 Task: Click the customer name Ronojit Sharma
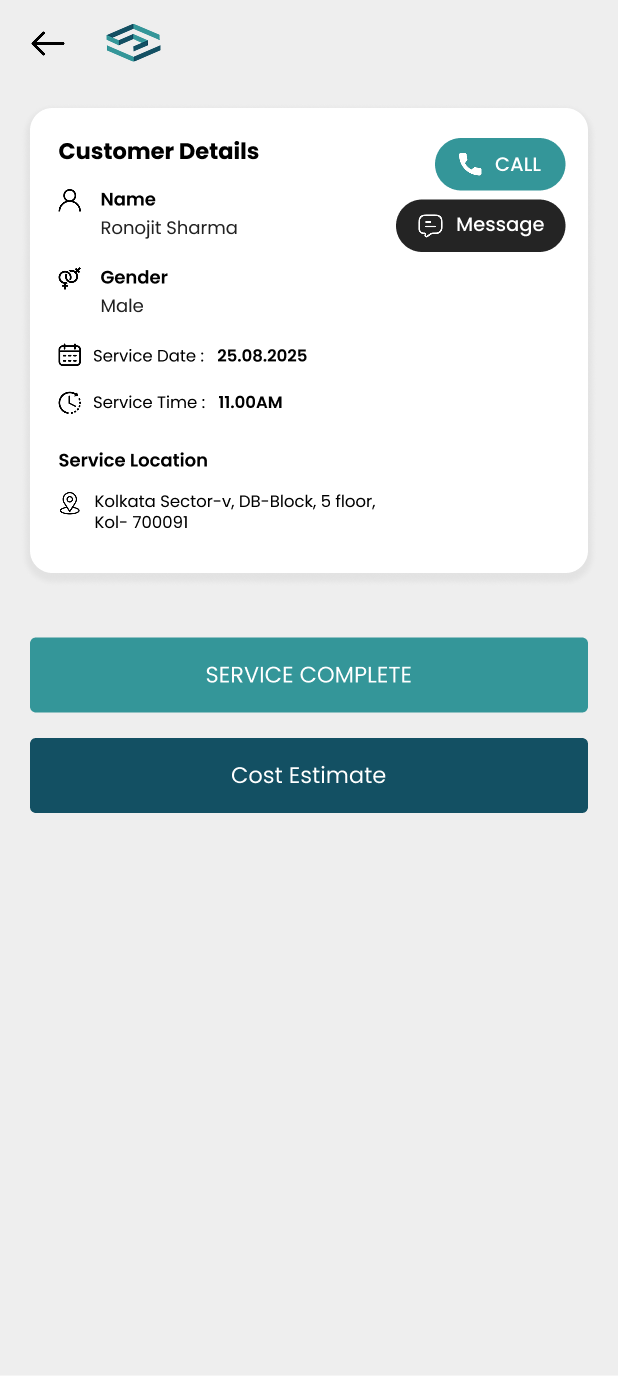click(169, 228)
